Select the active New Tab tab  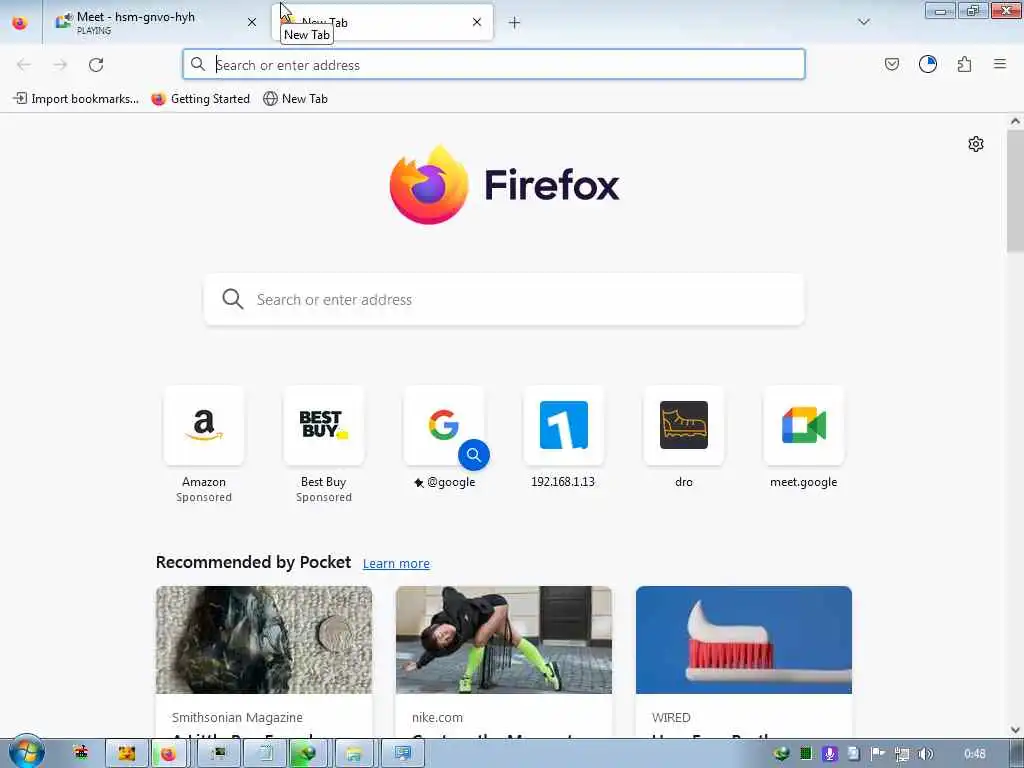tap(383, 22)
